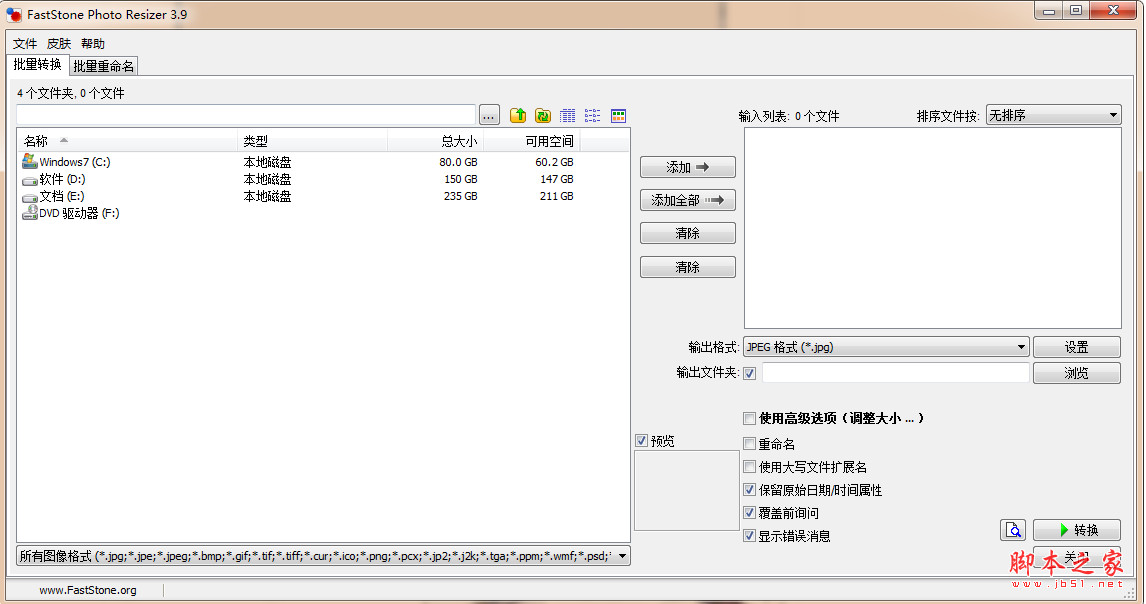Click the 输出文件夹 text field
Image resolution: width=1146 pixels, height=604 pixels.
895,373
